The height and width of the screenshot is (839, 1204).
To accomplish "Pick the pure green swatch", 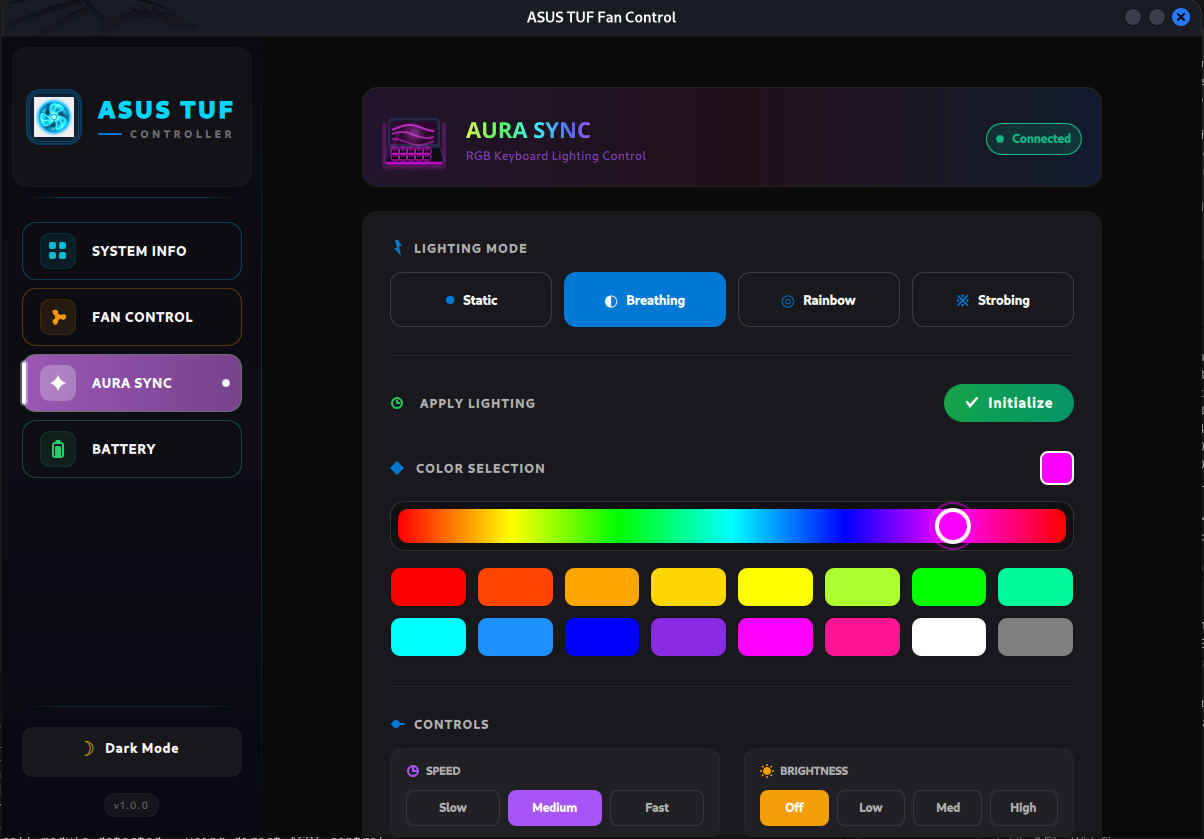I will tap(949, 587).
